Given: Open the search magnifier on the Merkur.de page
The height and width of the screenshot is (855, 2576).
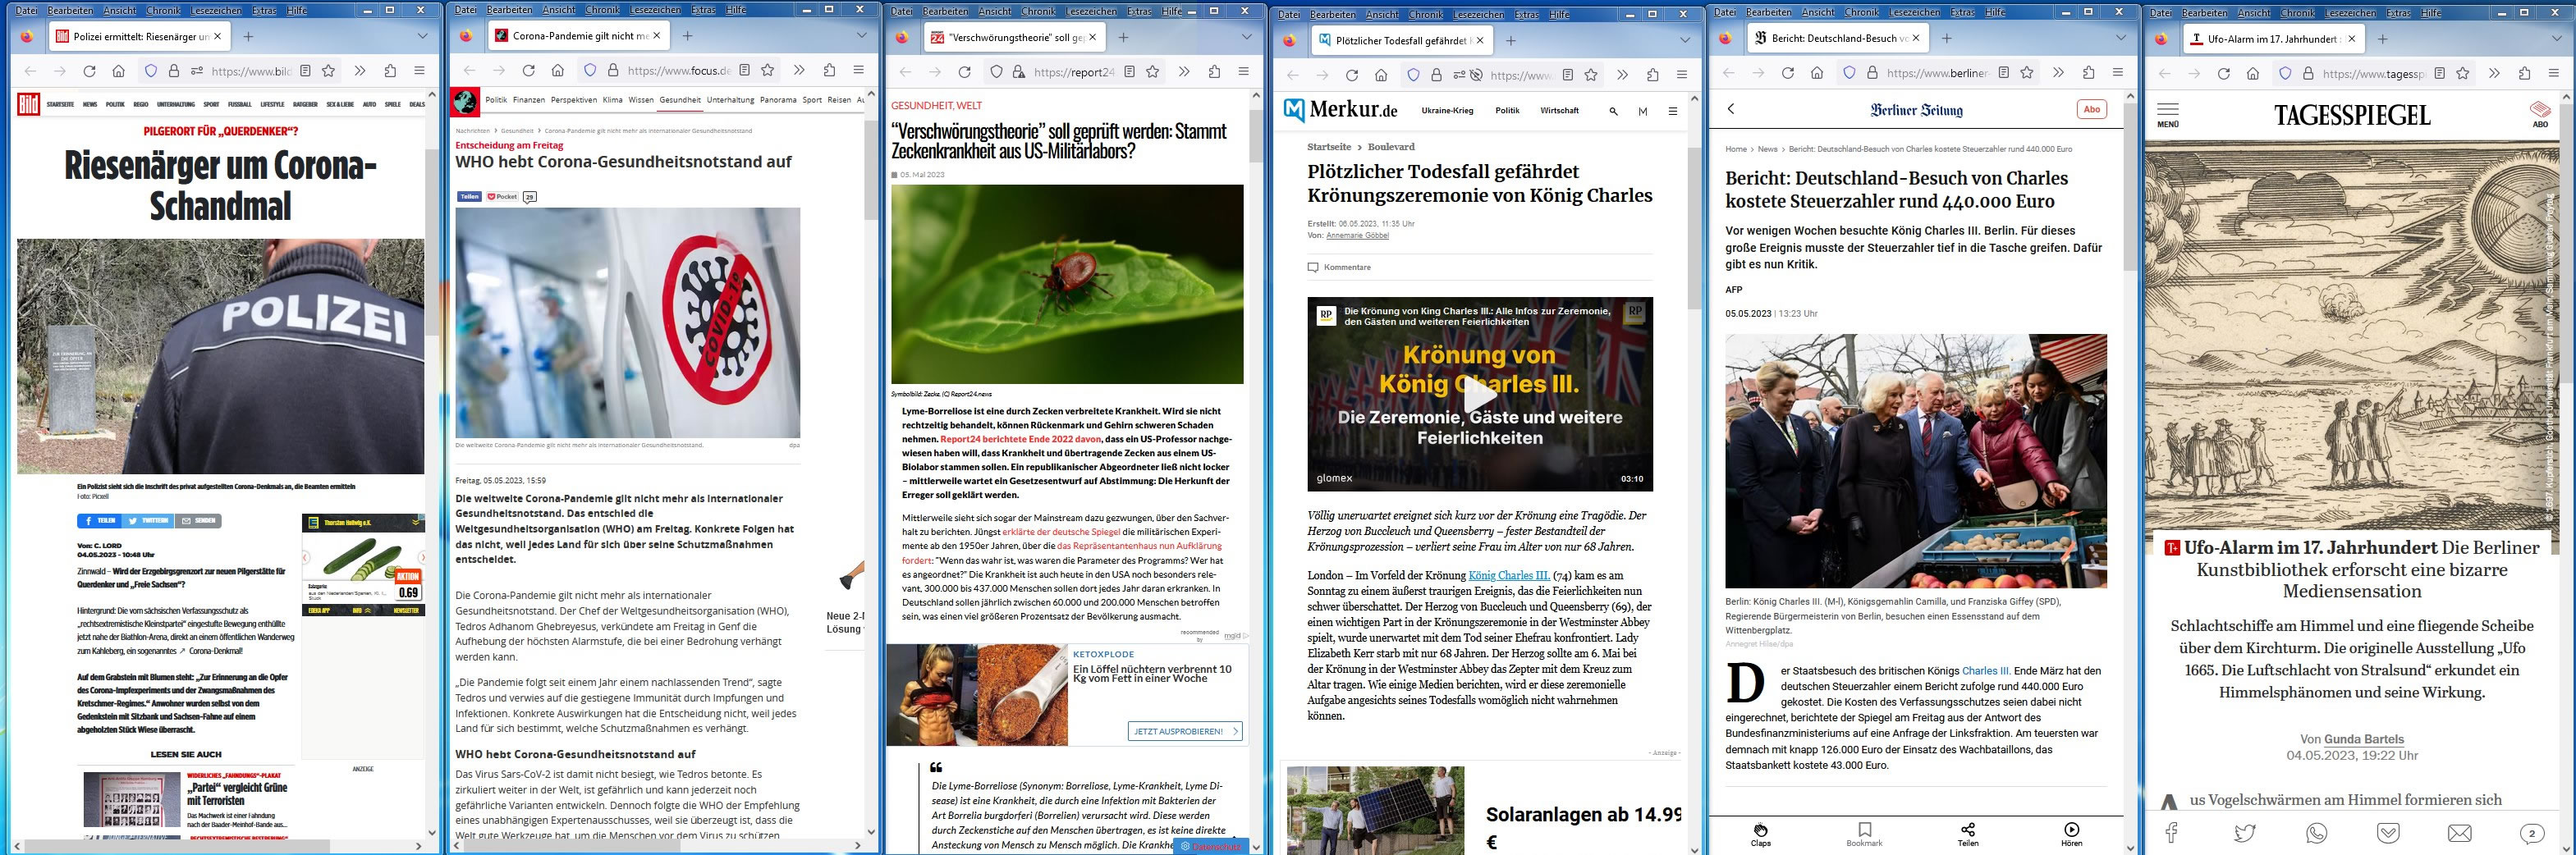Looking at the screenshot, I should [x=1613, y=111].
